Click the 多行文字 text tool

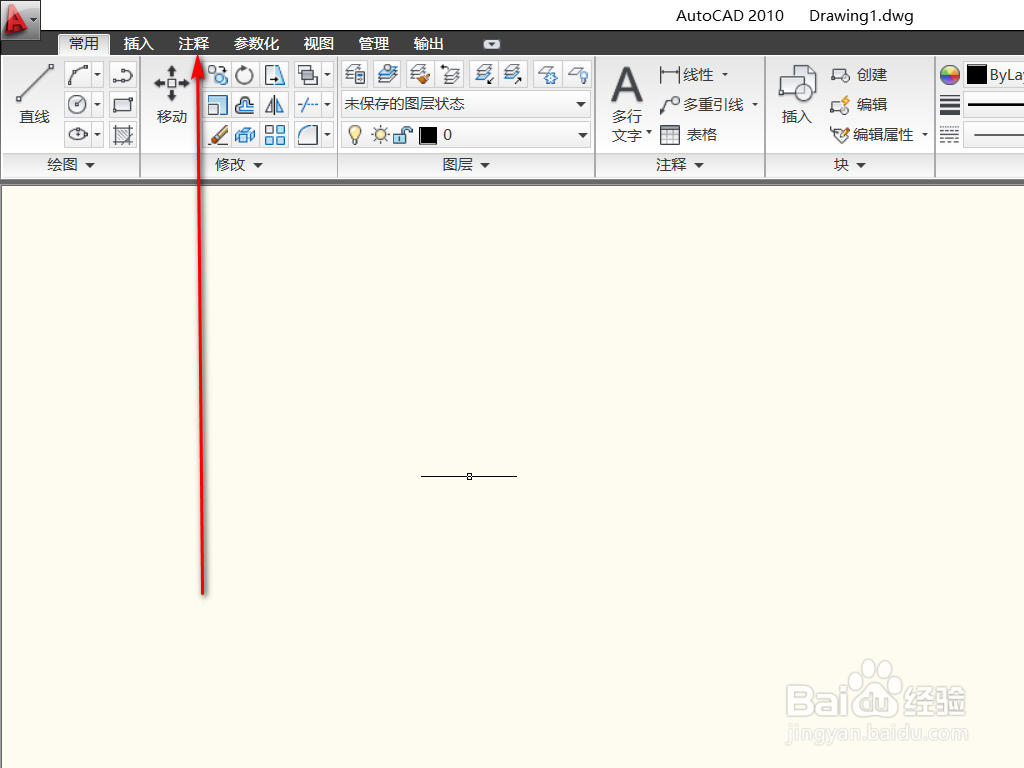[628, 104]
